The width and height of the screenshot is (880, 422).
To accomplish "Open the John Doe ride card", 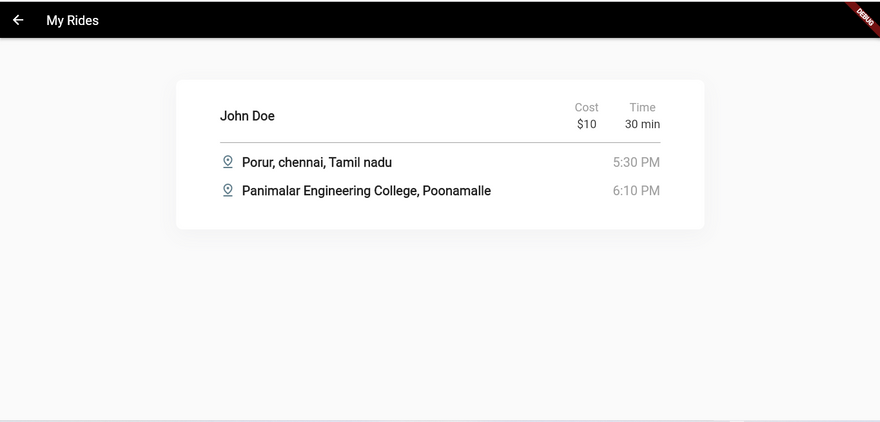I will tap(440, 154).
